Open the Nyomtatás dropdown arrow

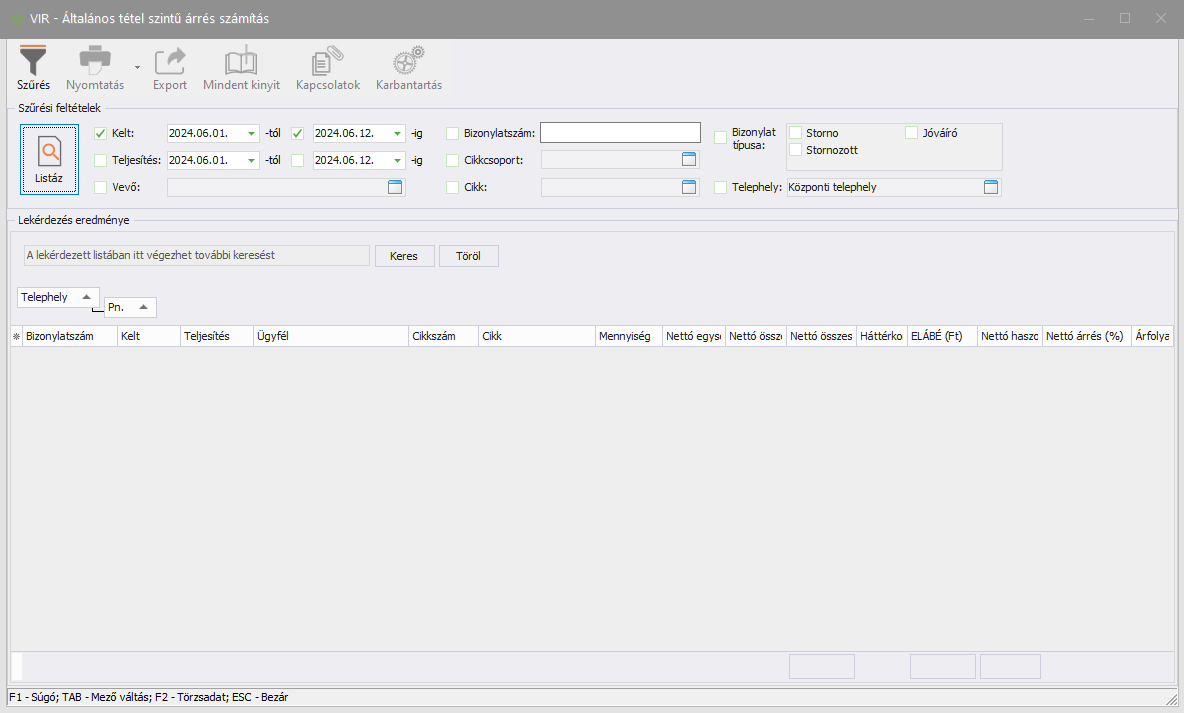[x=137, y=68]
